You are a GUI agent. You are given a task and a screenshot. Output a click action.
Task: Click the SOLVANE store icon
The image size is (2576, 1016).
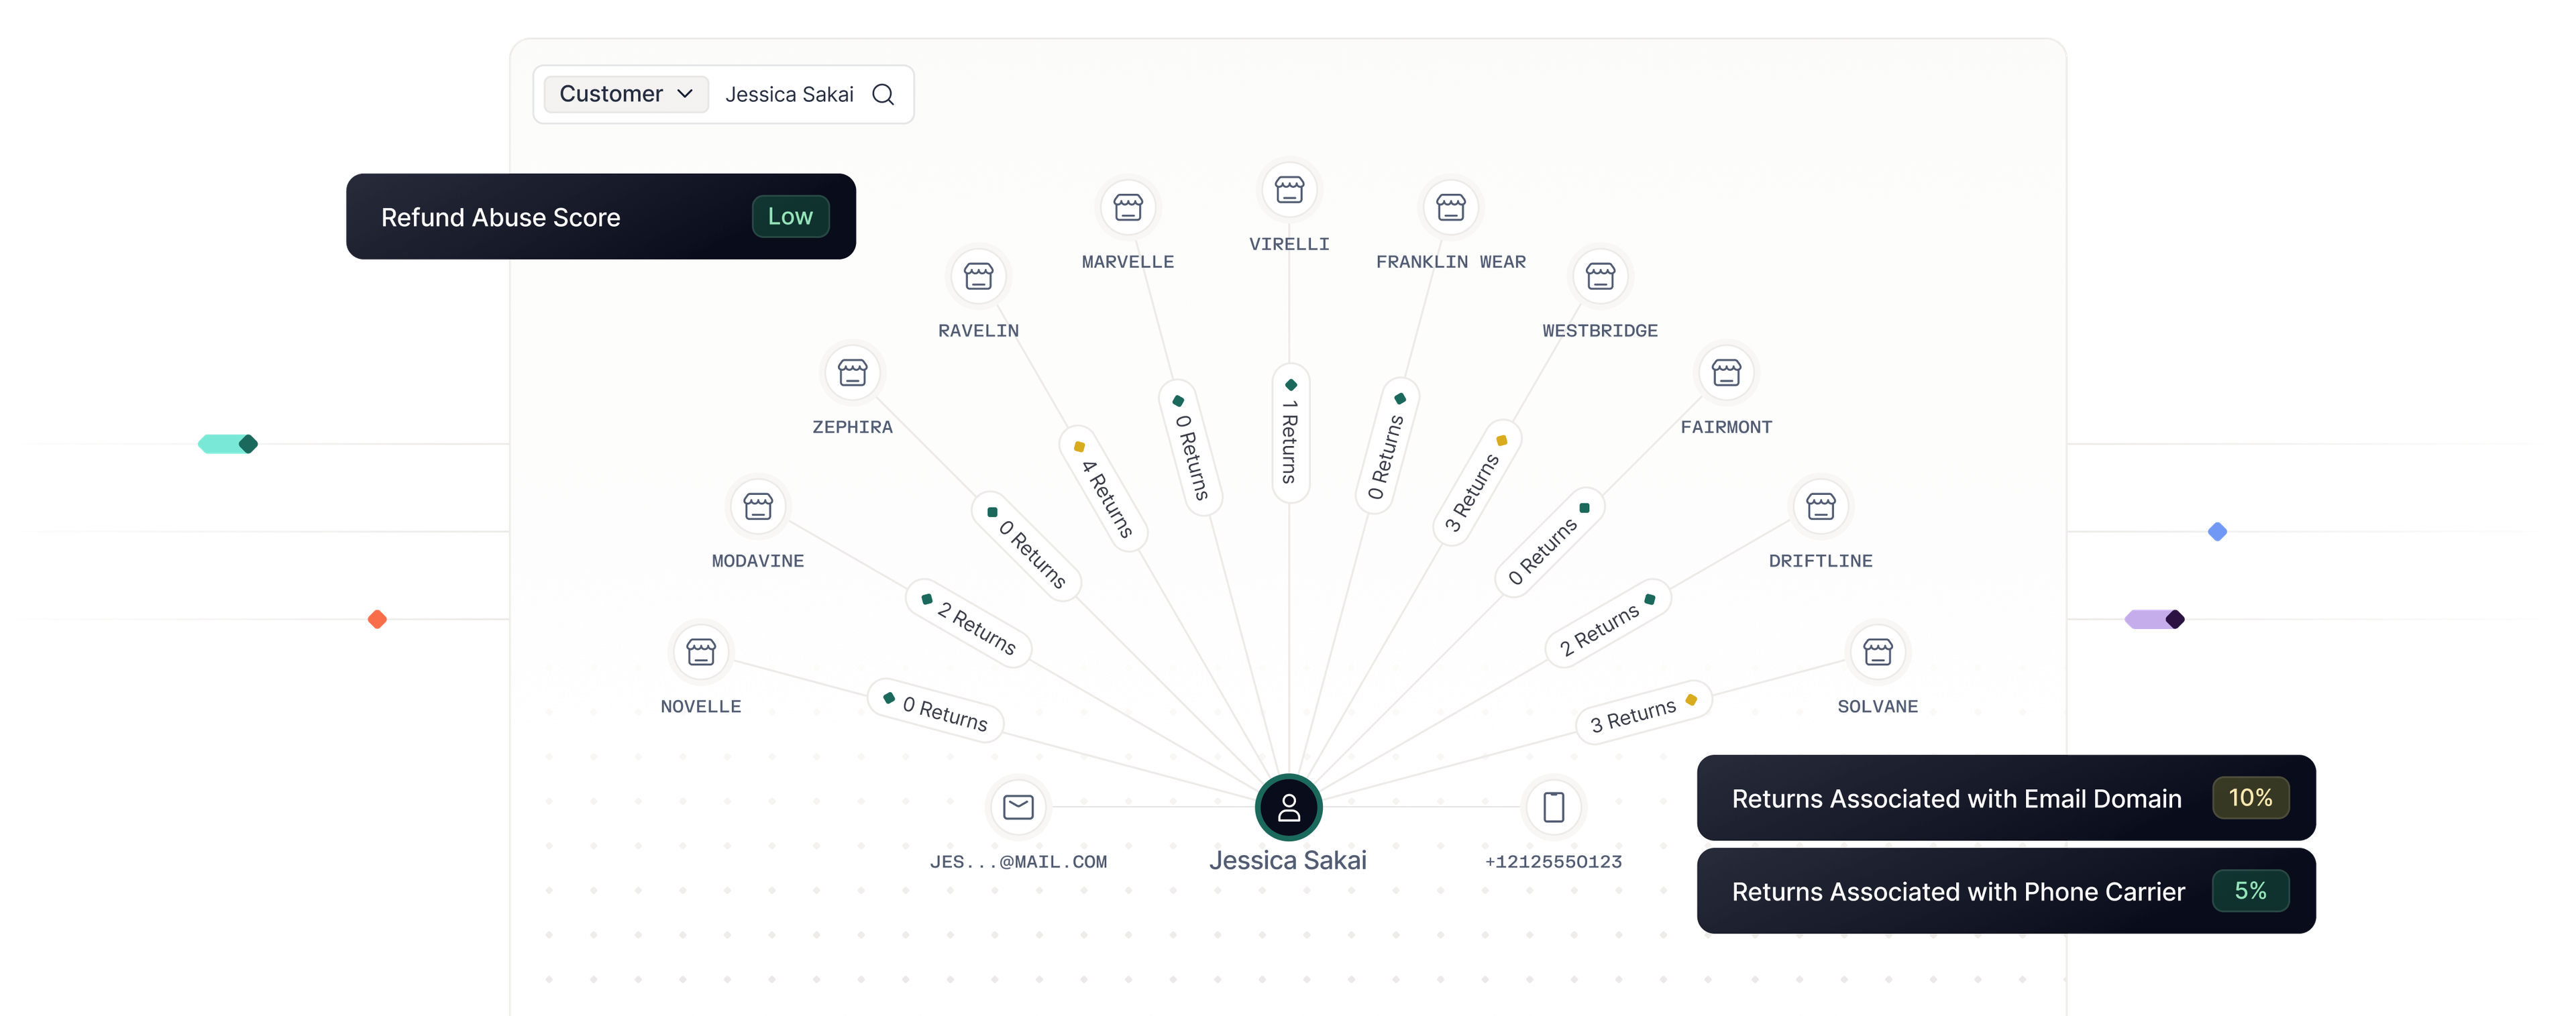(x=1877, y=652)
